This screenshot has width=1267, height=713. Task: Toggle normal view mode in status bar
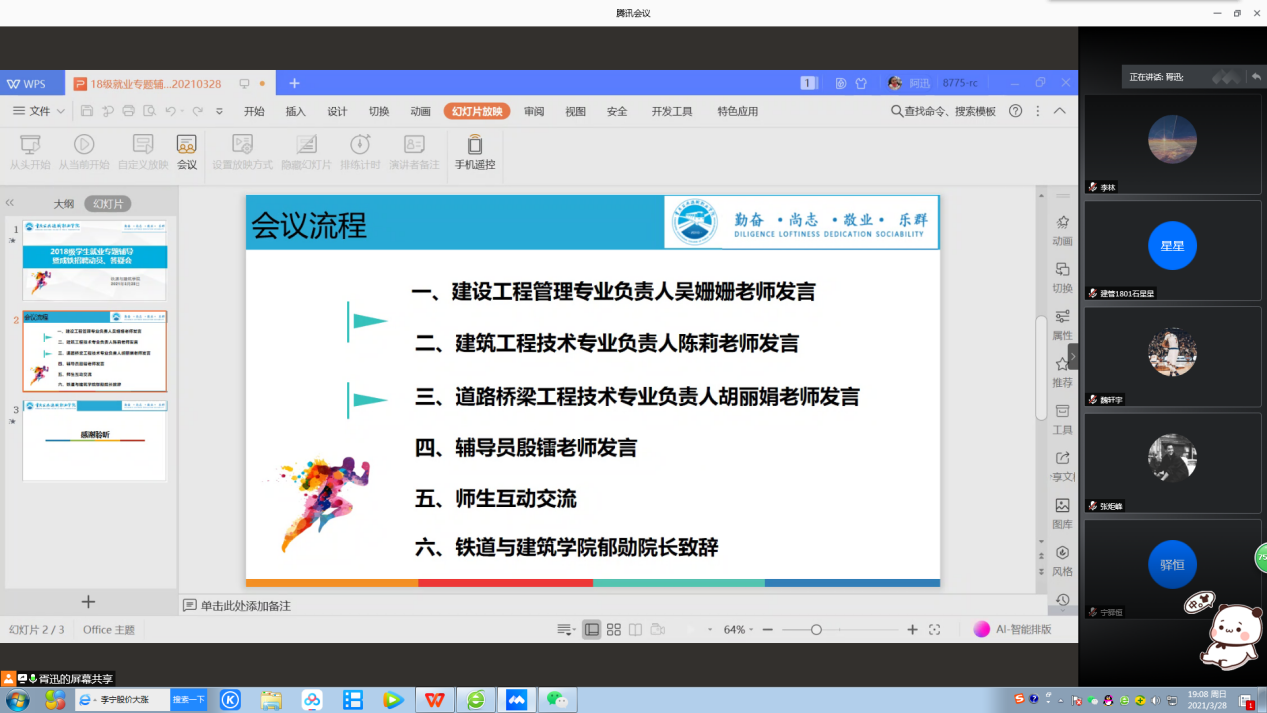point(592,629)
